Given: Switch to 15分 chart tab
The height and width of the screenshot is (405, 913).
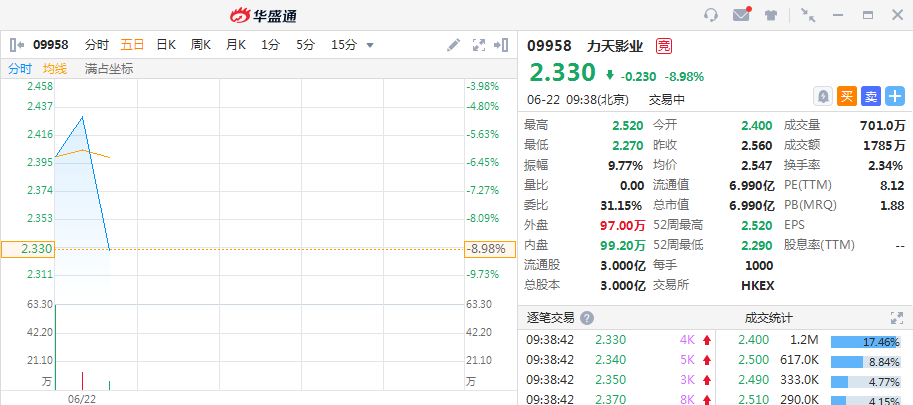Looking at the screenshot, I should (344, 45).
